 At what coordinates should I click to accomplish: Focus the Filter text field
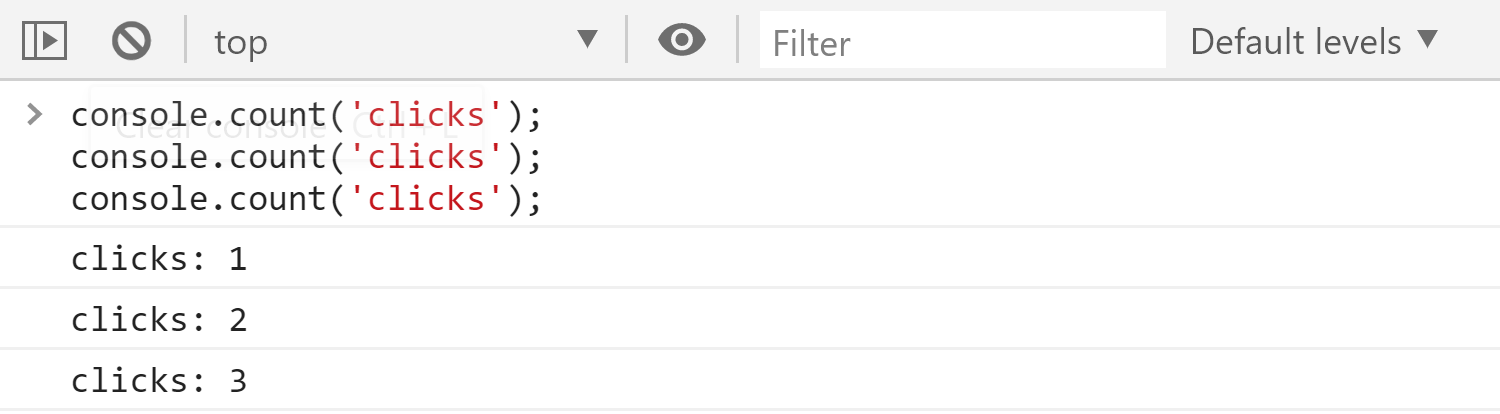click(962, 42)
